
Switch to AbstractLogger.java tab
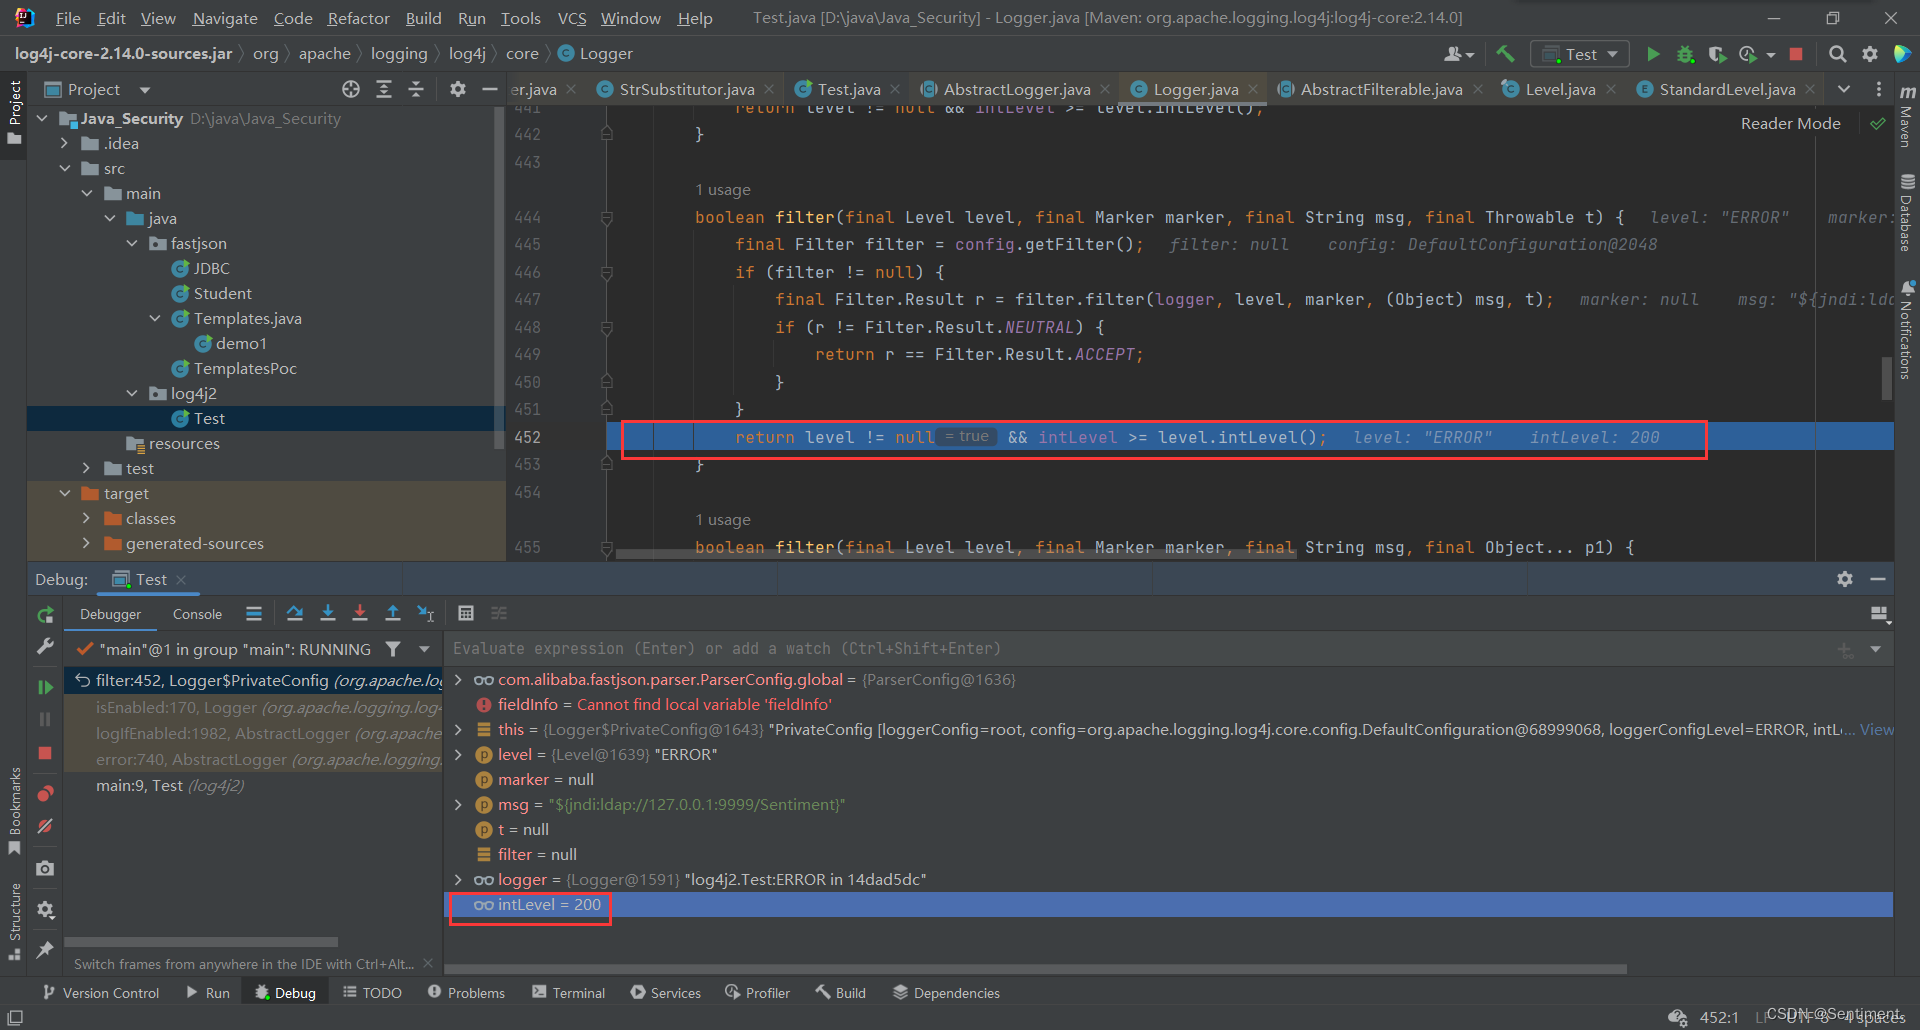[x=1016, y=89]
